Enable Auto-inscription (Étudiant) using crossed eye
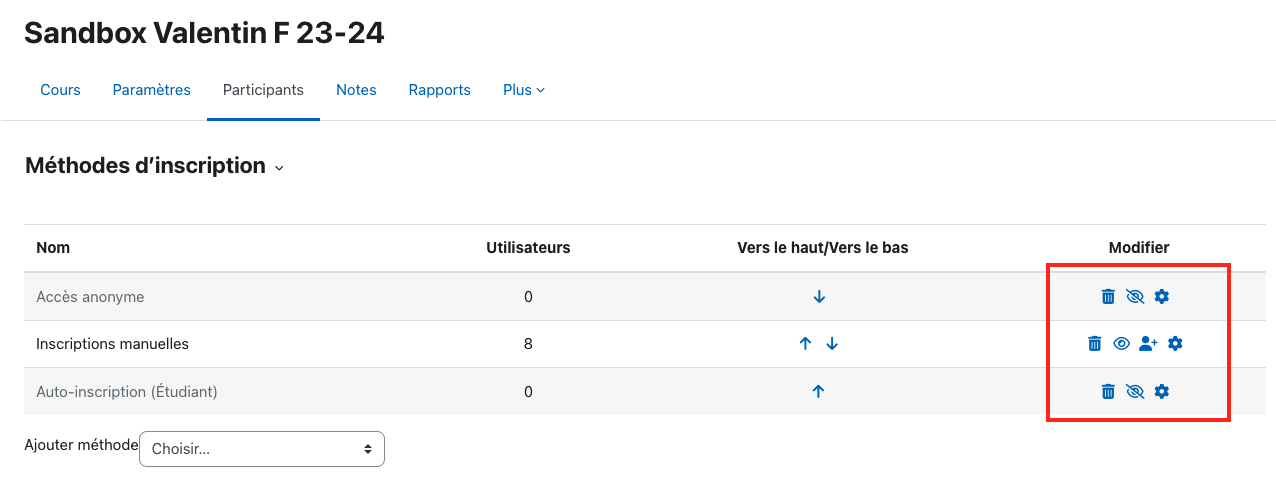 (x=1134, y=391)
